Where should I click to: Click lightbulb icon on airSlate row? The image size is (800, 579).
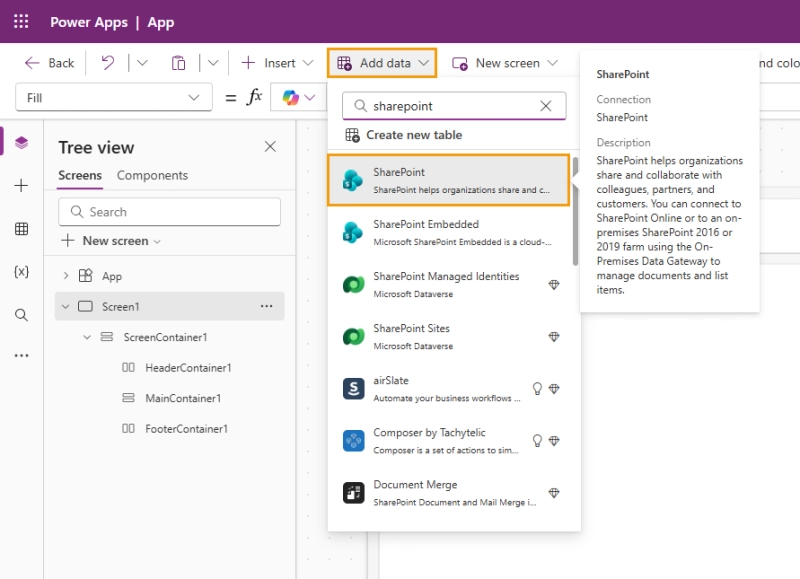pos(537,389)
